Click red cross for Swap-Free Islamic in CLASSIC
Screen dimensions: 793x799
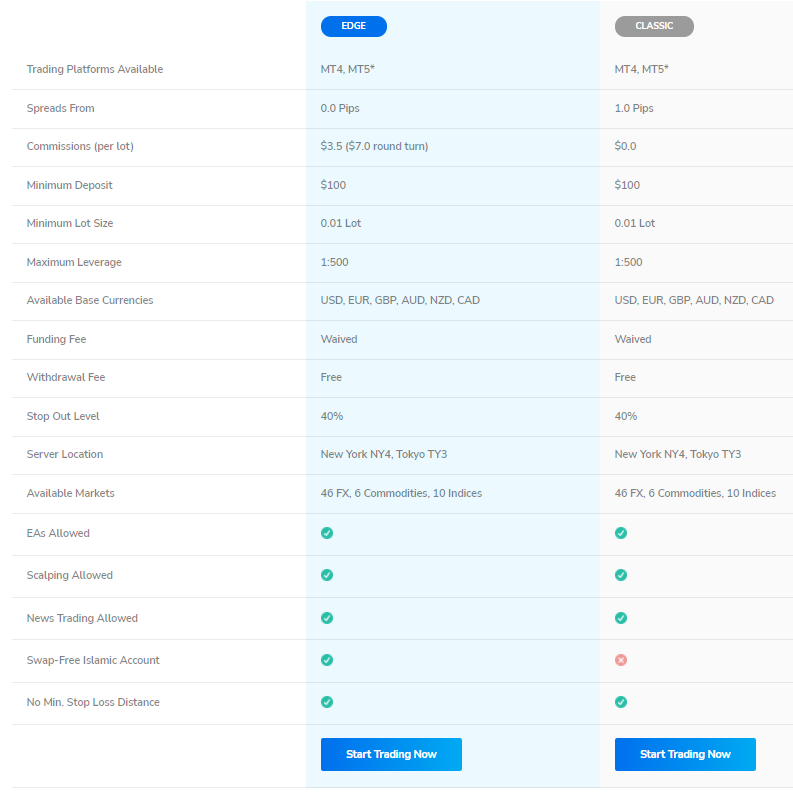[x=621, y=660]
